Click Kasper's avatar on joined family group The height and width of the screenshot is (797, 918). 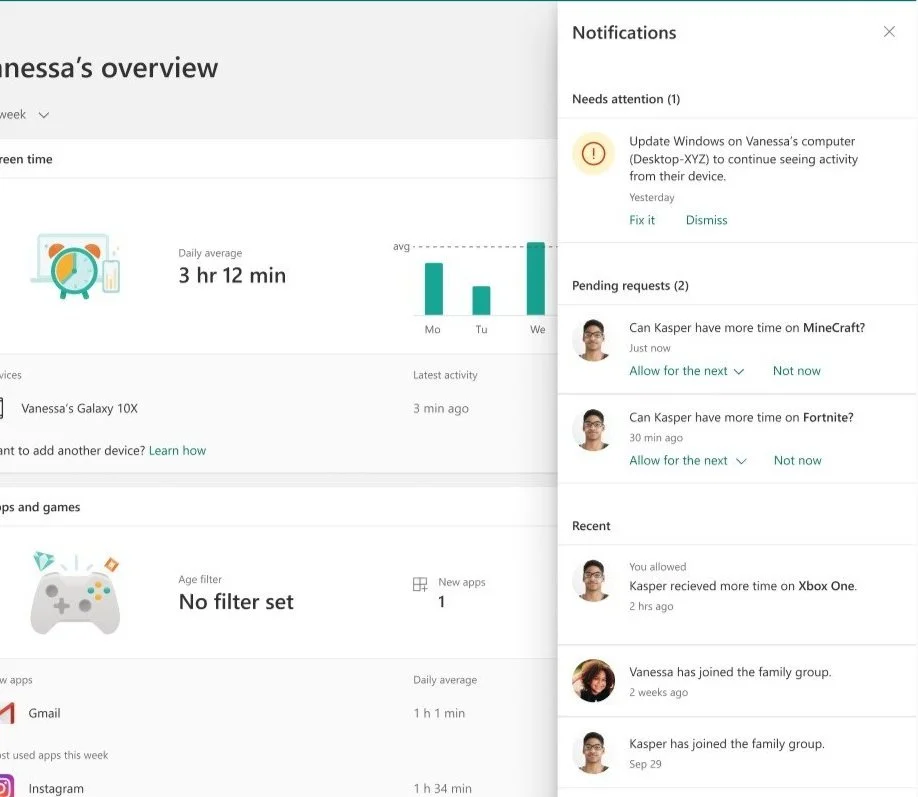pos(593,752)
